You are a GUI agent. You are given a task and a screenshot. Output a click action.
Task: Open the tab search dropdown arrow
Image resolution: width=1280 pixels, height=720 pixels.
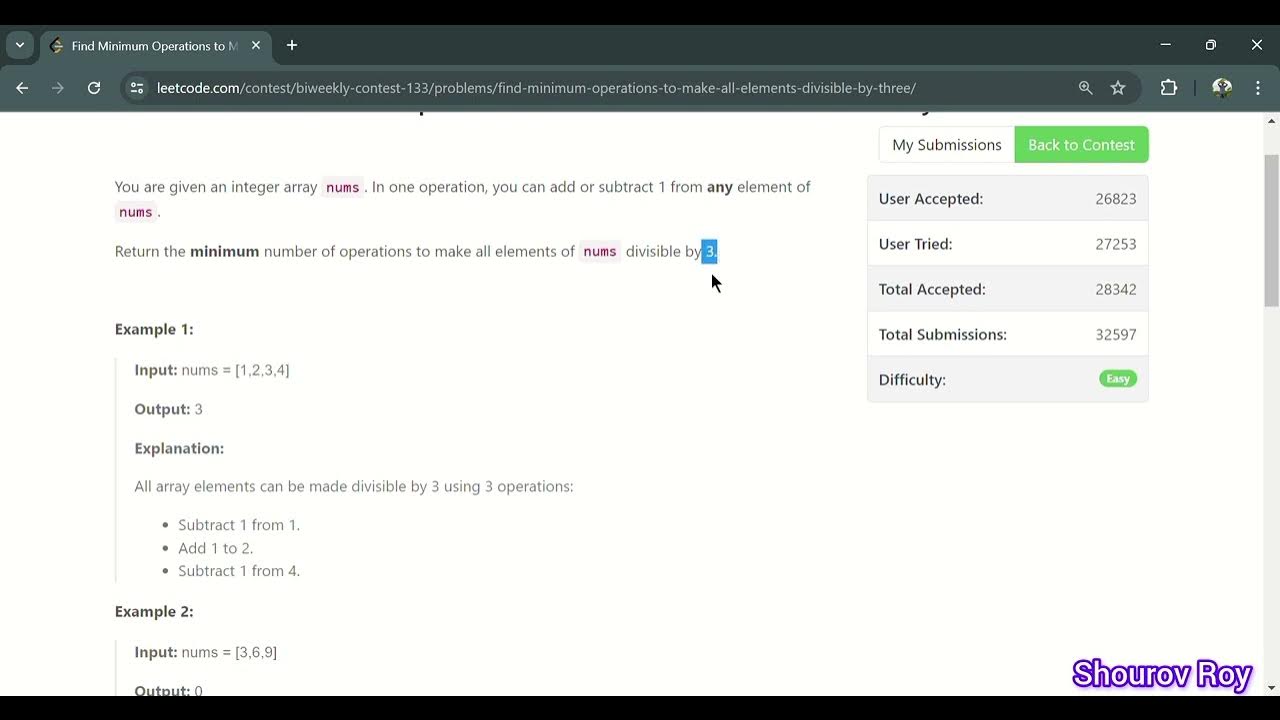(20, 45)
